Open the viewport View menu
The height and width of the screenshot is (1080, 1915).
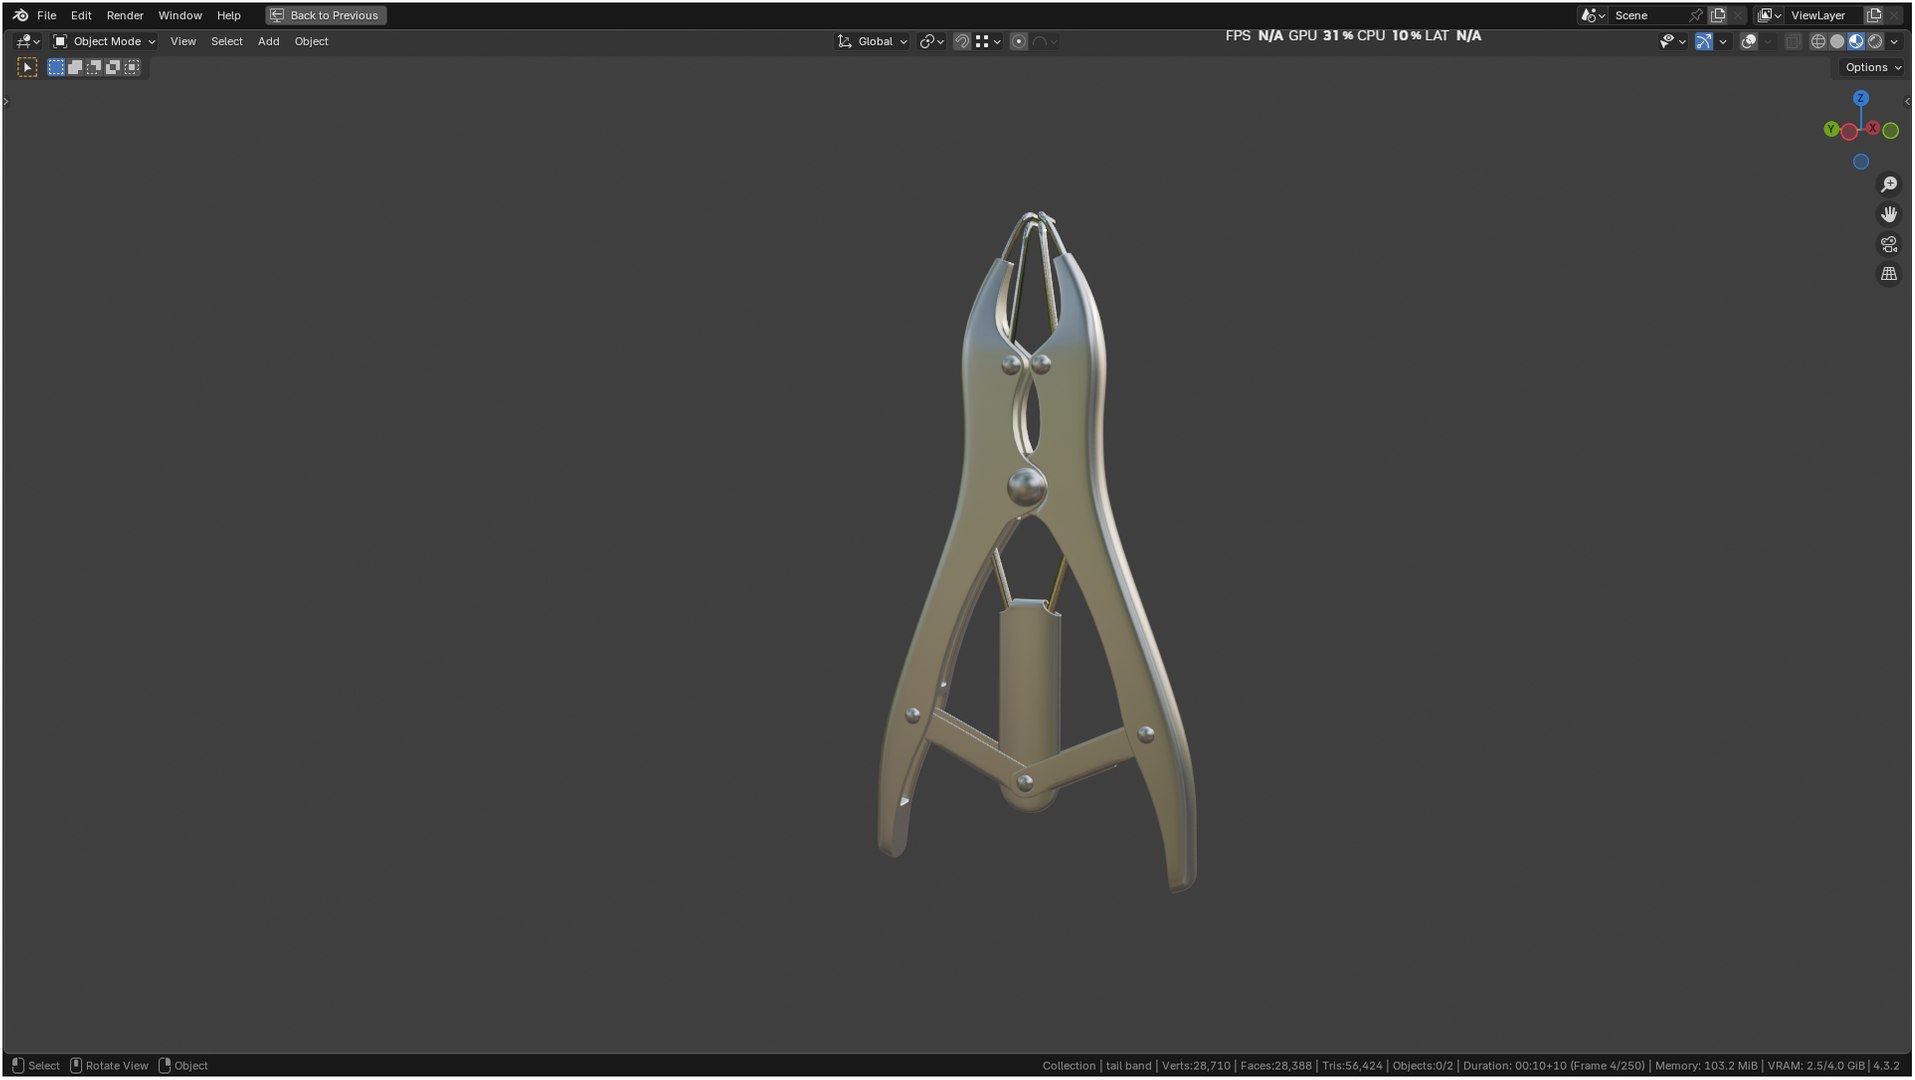coord(183,41)
